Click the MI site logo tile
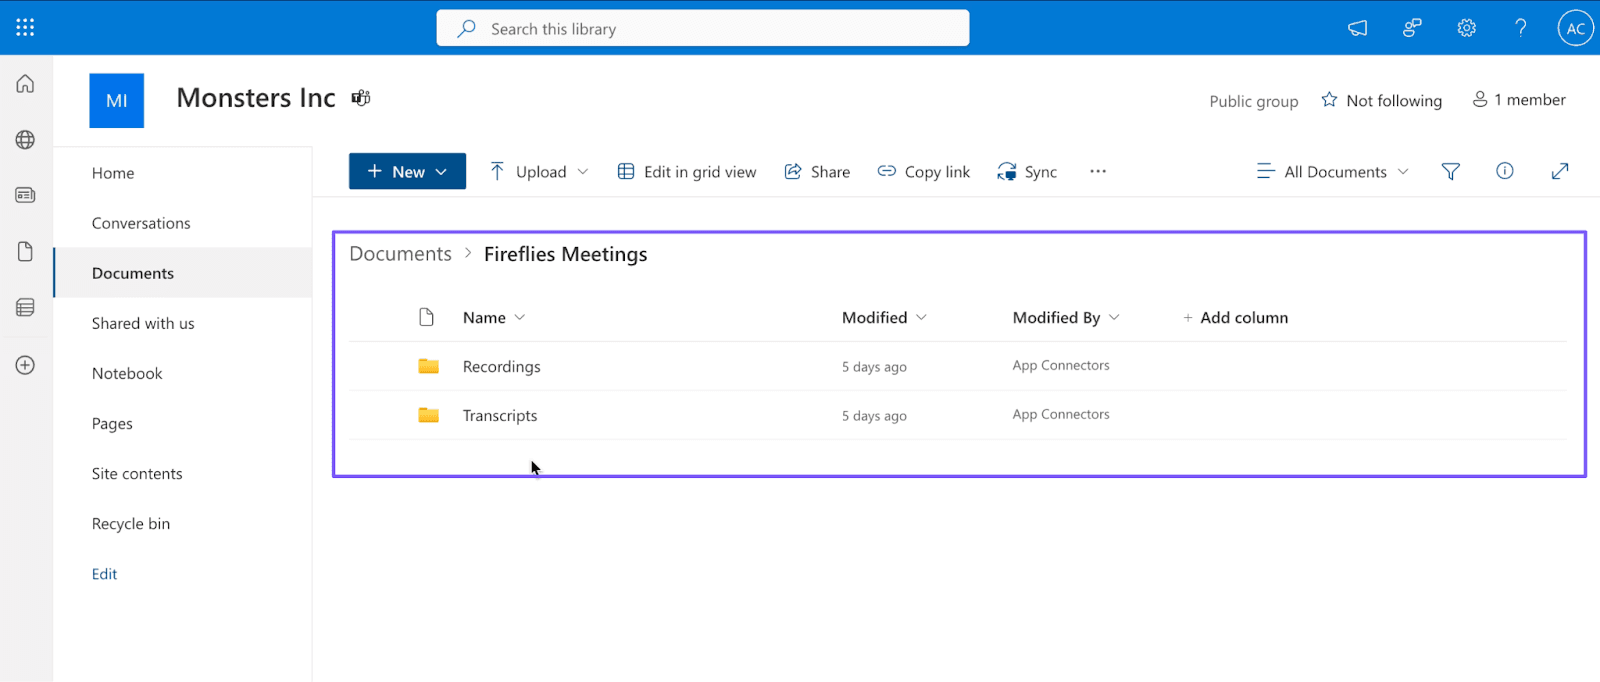Screen dimensions: 1600x682 116,100
